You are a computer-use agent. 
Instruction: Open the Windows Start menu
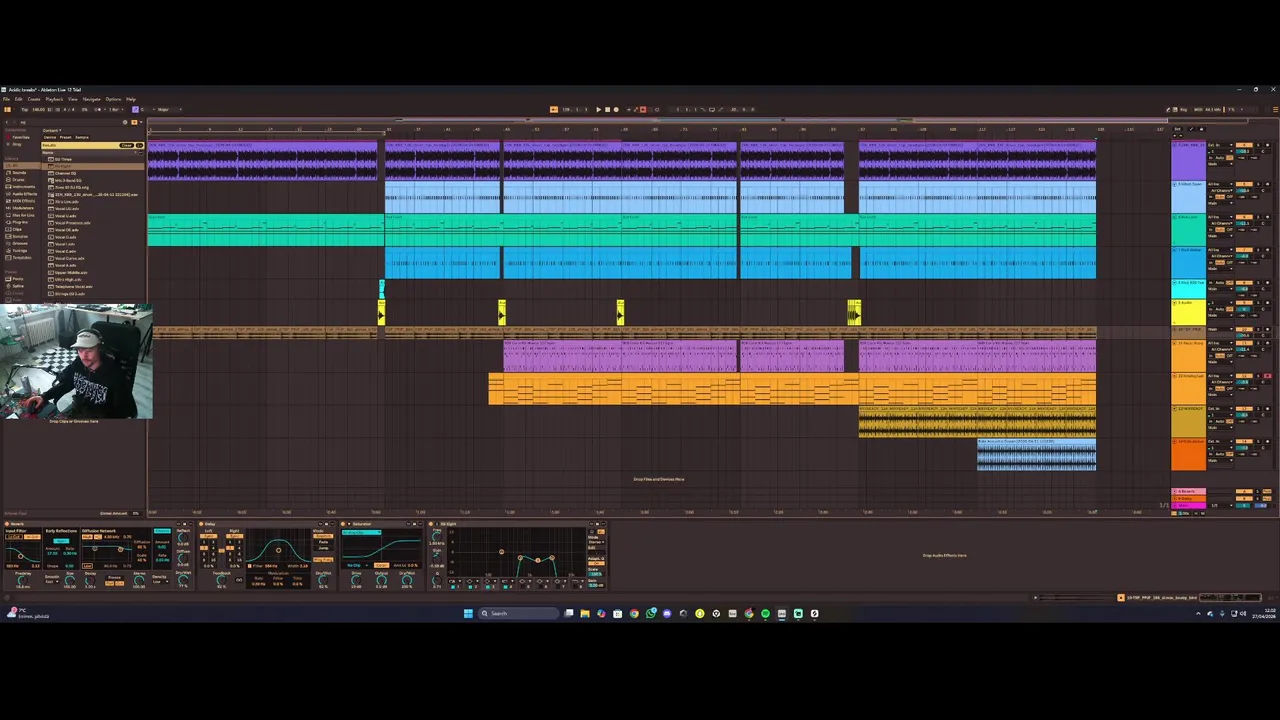click(468, 613)
